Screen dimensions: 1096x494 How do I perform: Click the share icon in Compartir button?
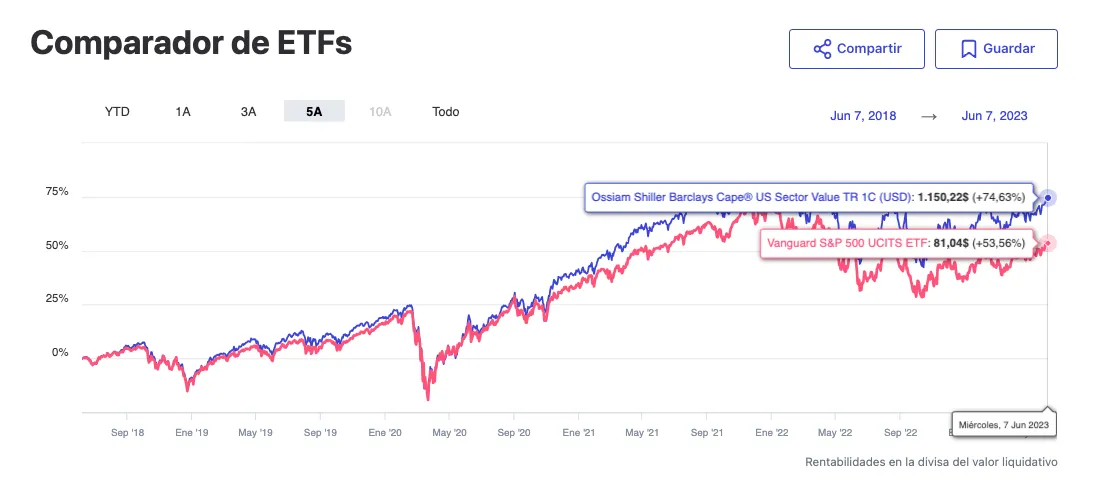tap(822, 49)
